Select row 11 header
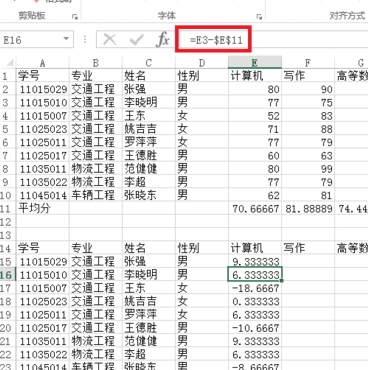Screen dimensions: 368x370 (x=6, y=208)
